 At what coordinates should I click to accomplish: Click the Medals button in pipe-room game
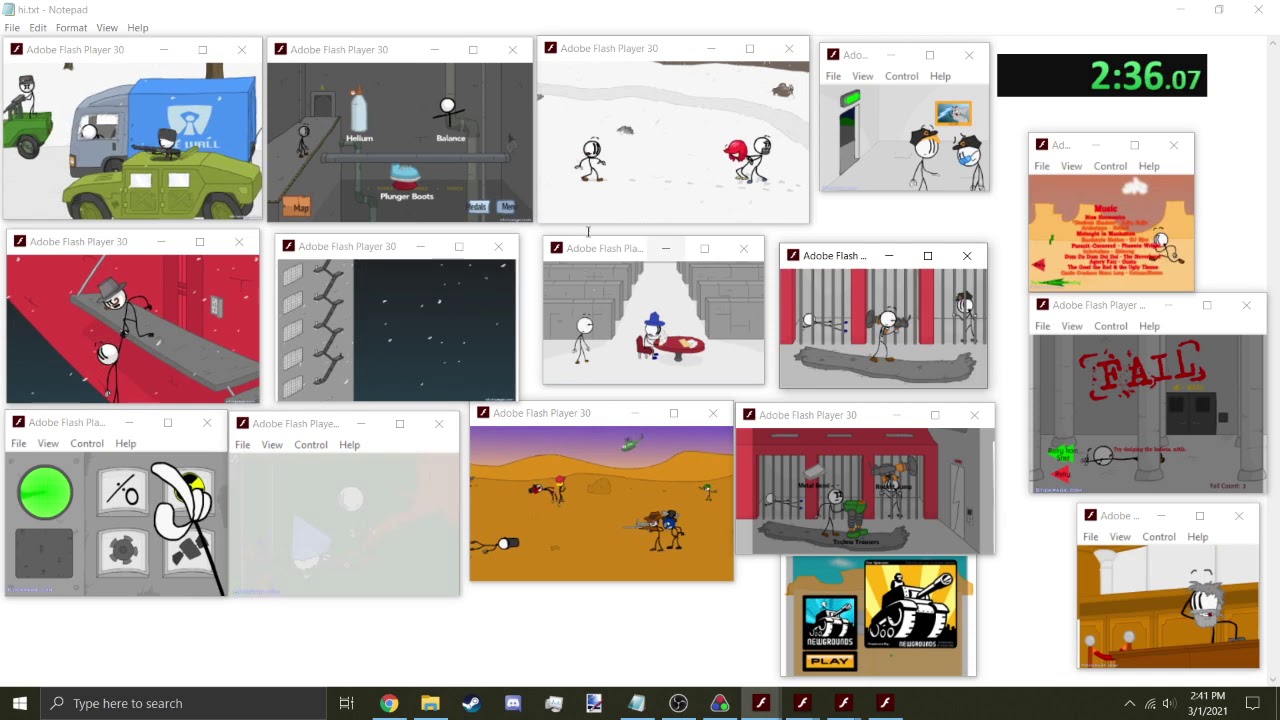pos(477,207)
